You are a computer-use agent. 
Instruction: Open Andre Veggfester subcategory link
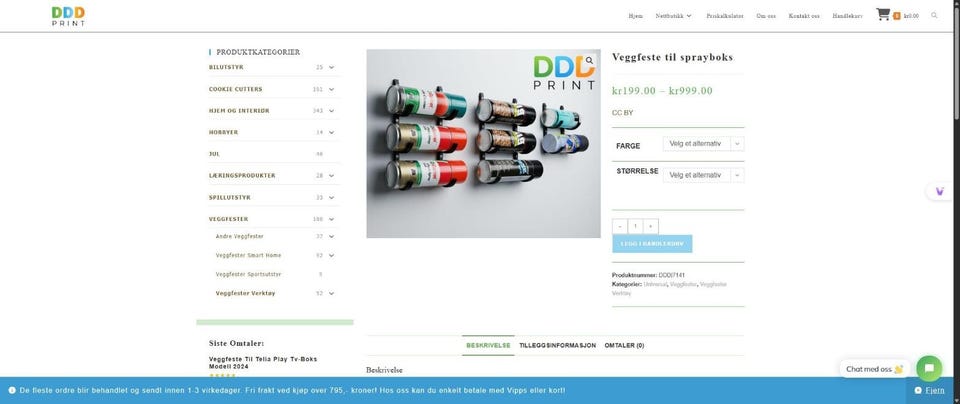pos(239,236)
